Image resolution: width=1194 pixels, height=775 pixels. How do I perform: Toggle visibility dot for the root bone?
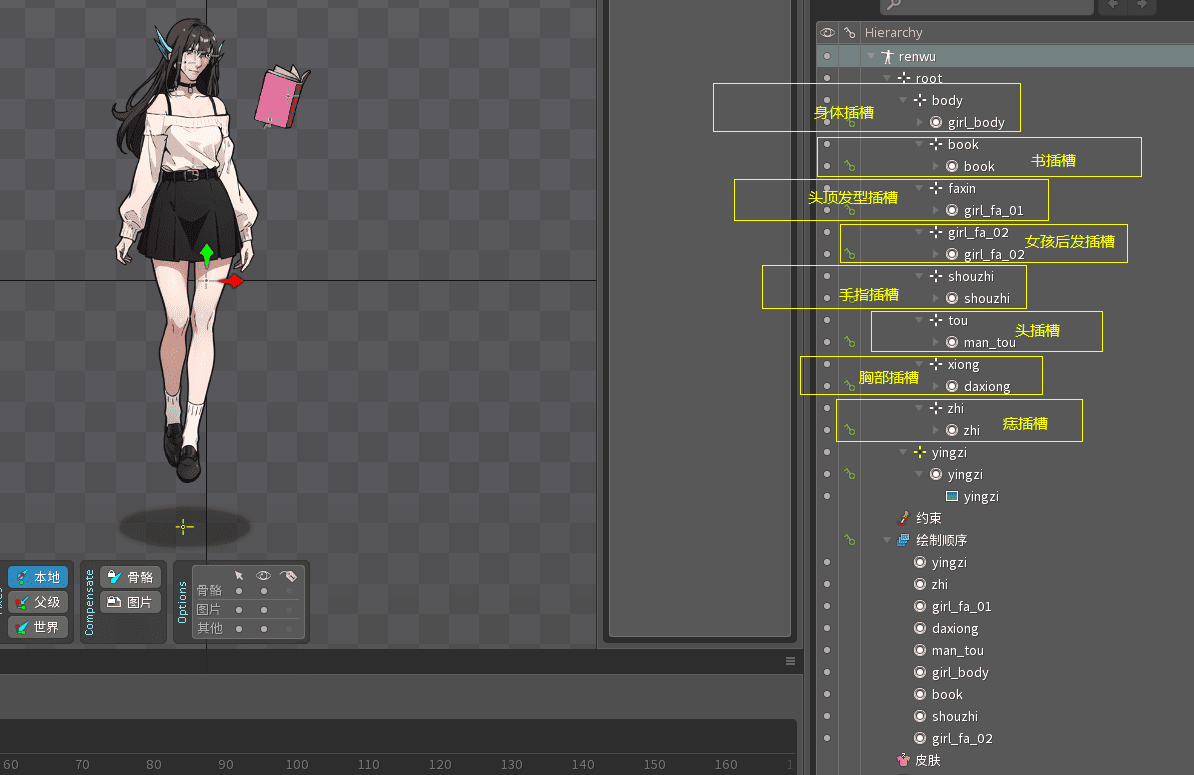[x=827, y=78]
